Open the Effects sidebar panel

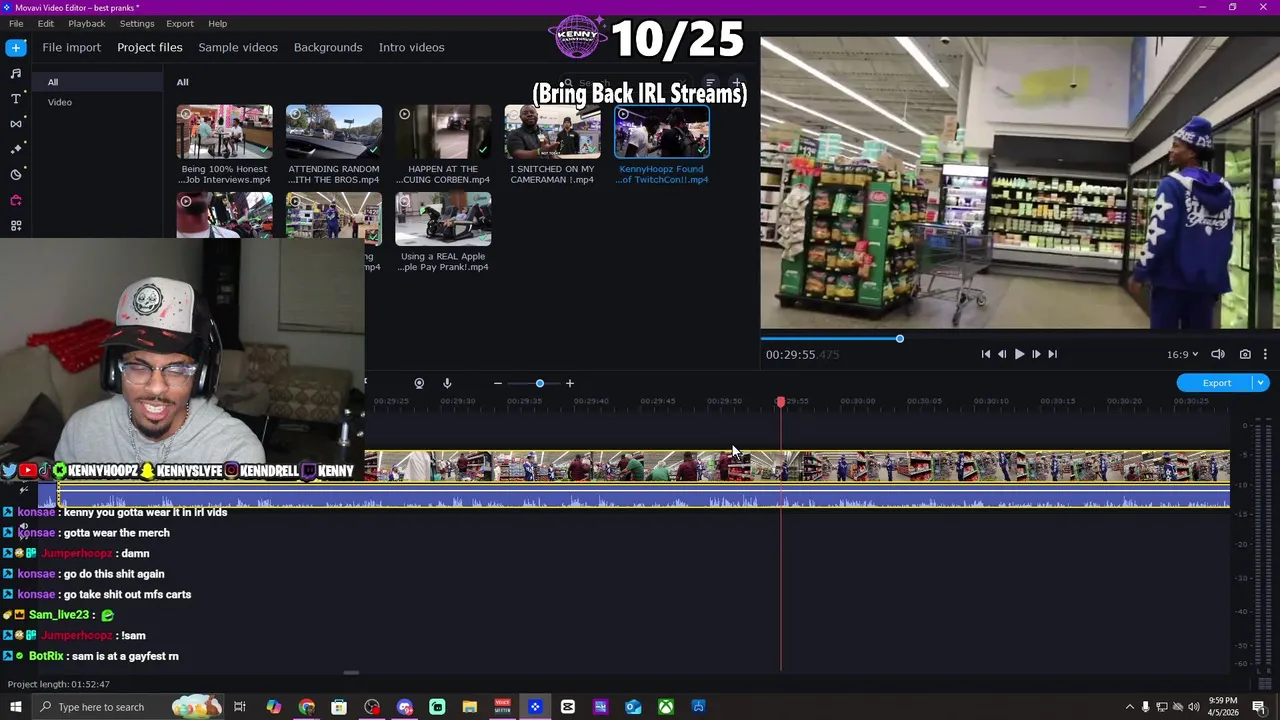click(x=16, y=149)
